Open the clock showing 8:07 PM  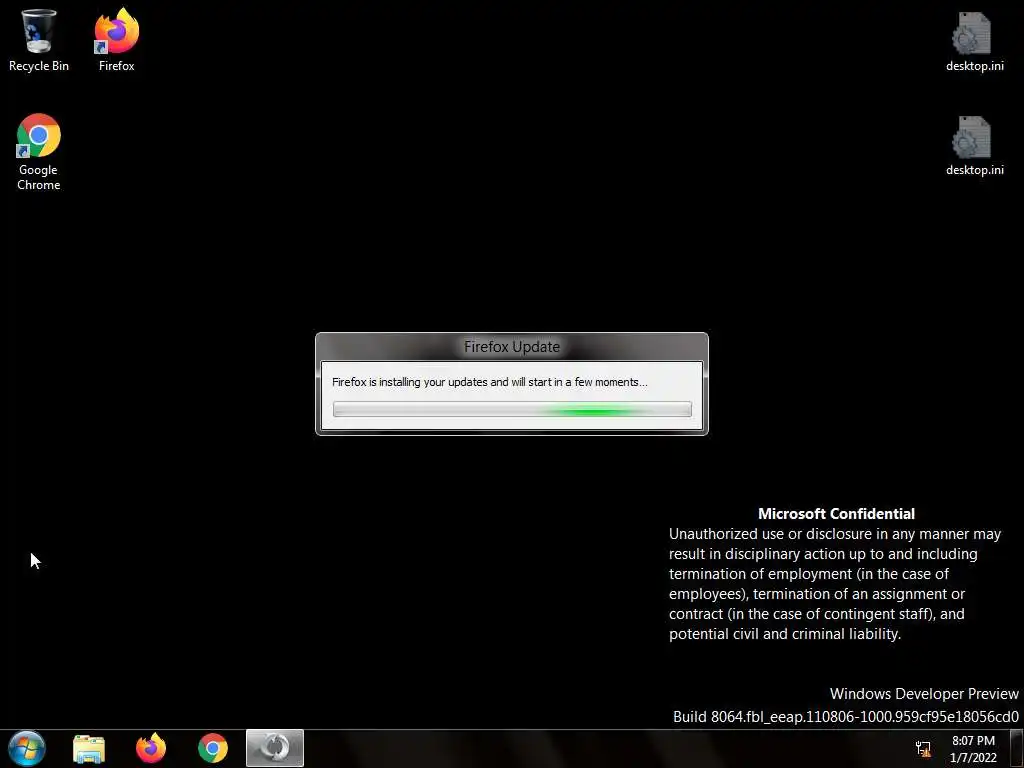coord(973,749)
